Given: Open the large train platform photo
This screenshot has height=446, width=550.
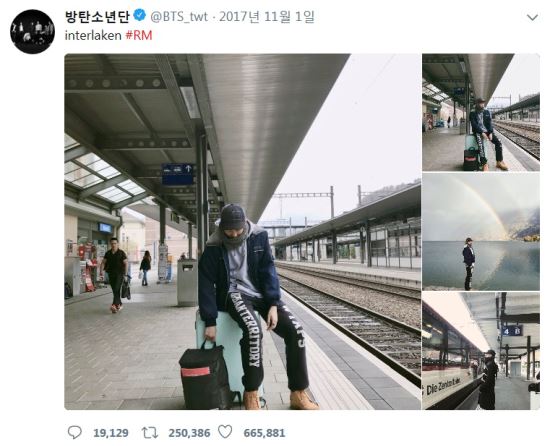Looking at the screenshot, I should pyautogui.click(x=243, y=231).
